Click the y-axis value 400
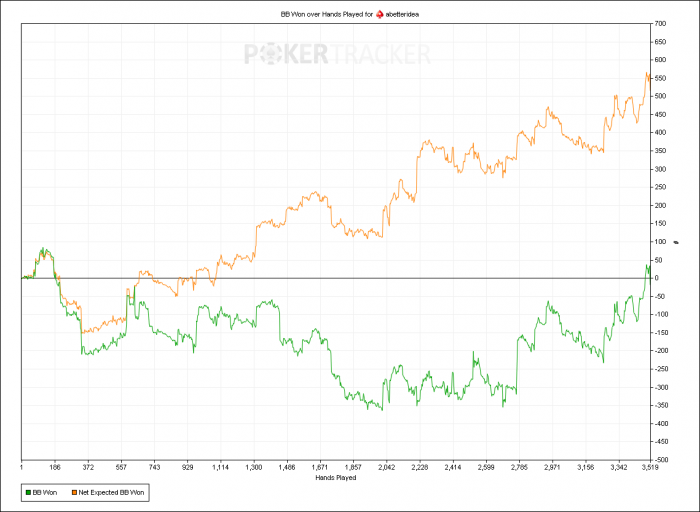Image resolution: width=700 pixels, height=512 pixels. point(660,133)
